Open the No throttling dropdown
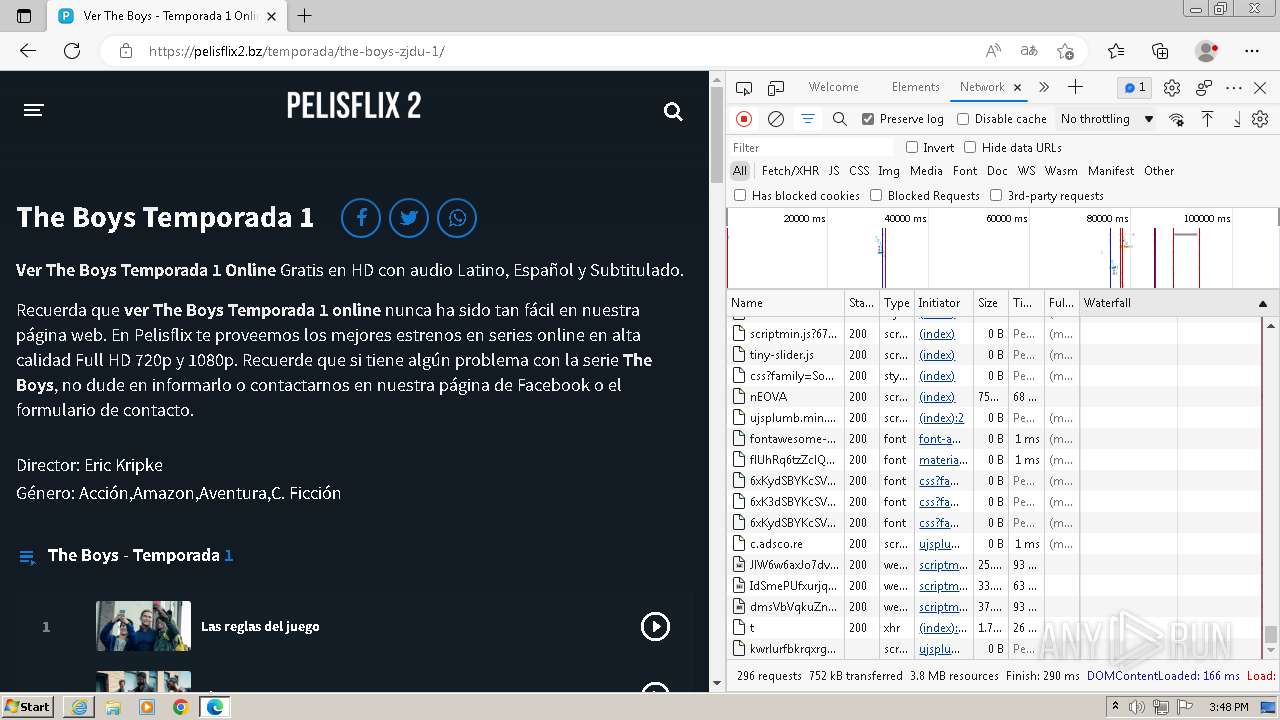Image resolution: width=1280 pixels, height=720 pixels. coord(1106,119)
